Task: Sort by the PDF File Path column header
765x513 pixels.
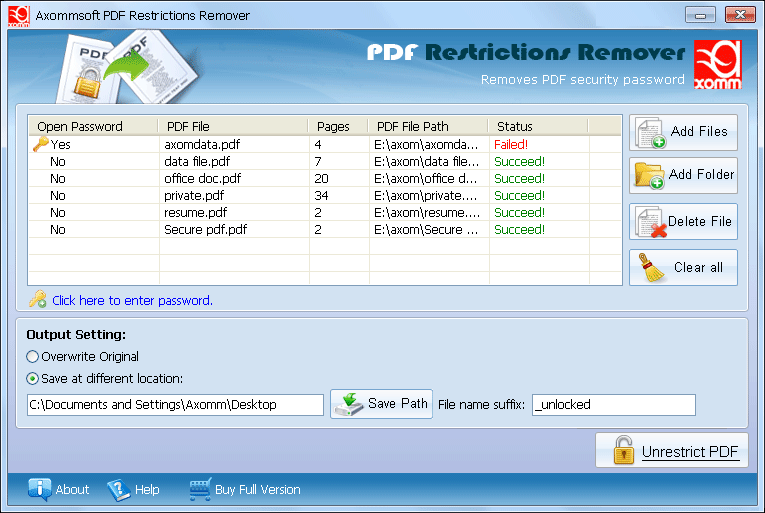Action: [428, 126]
